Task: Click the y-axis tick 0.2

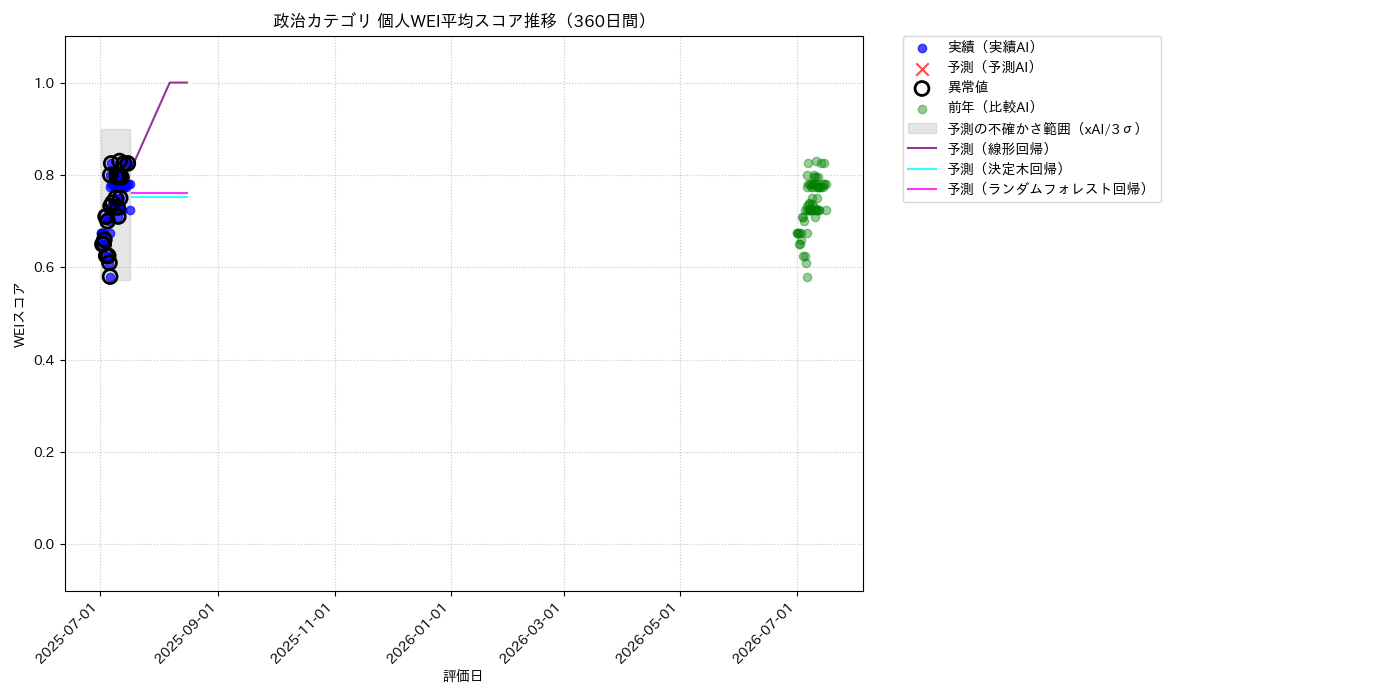Action: [44, 452]
